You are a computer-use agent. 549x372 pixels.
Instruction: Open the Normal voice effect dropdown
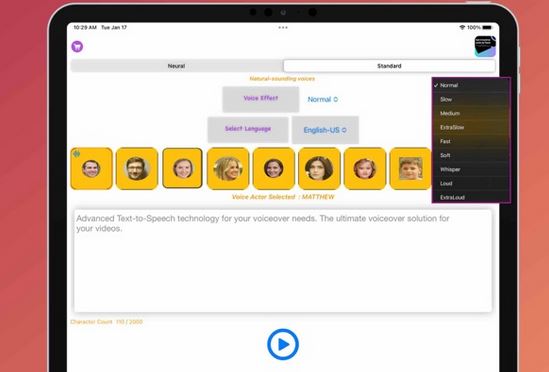coord(322,99)
